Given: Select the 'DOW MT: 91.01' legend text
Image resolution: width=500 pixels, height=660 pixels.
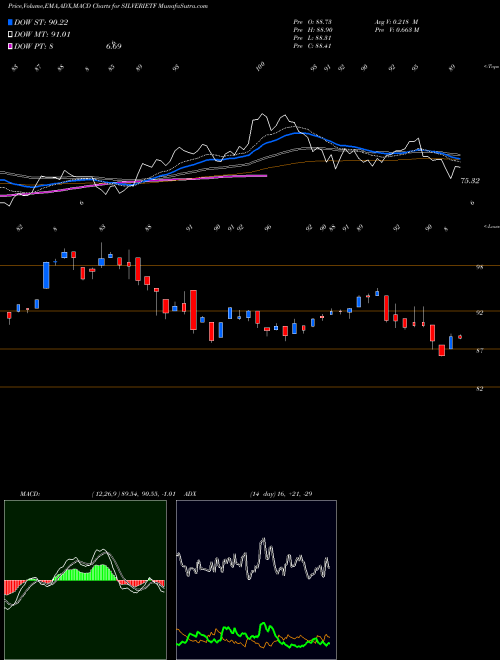Looking at the screenshot, I should pyautogui.click(x=42, y=34).
